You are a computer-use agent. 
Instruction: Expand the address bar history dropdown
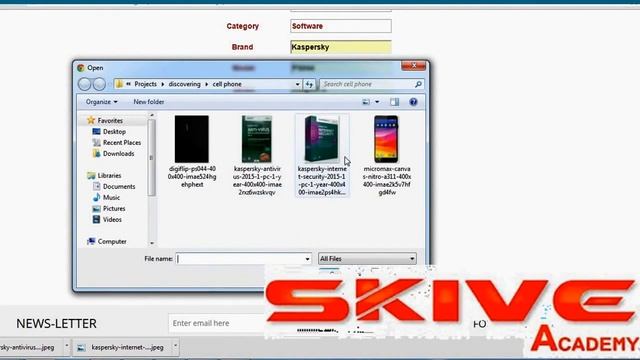point(298,84)
